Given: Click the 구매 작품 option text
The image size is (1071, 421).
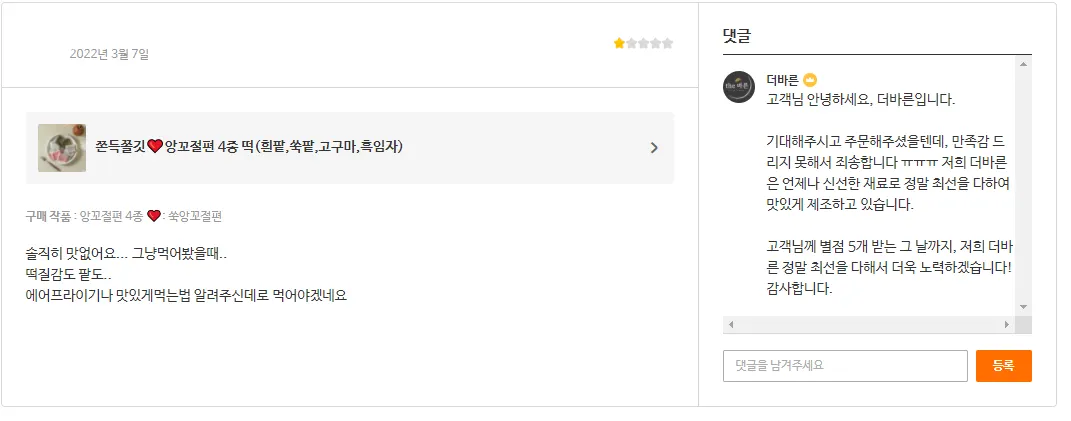Looking at the screenshot, I should coord(124,216).
